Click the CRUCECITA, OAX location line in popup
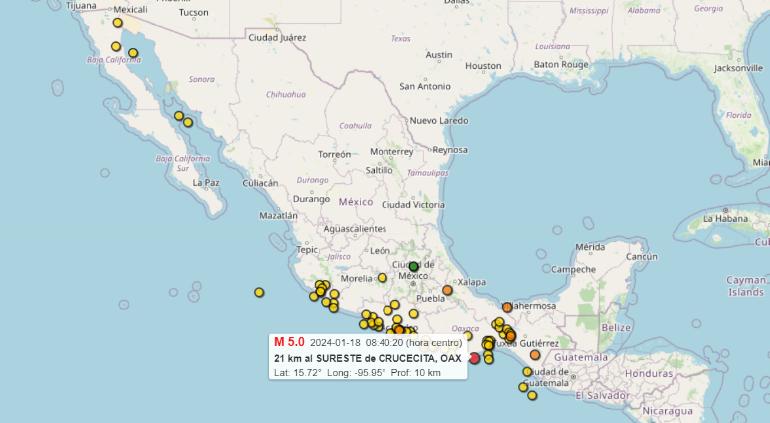Screen dimensions: 770x423 point(367,358)
